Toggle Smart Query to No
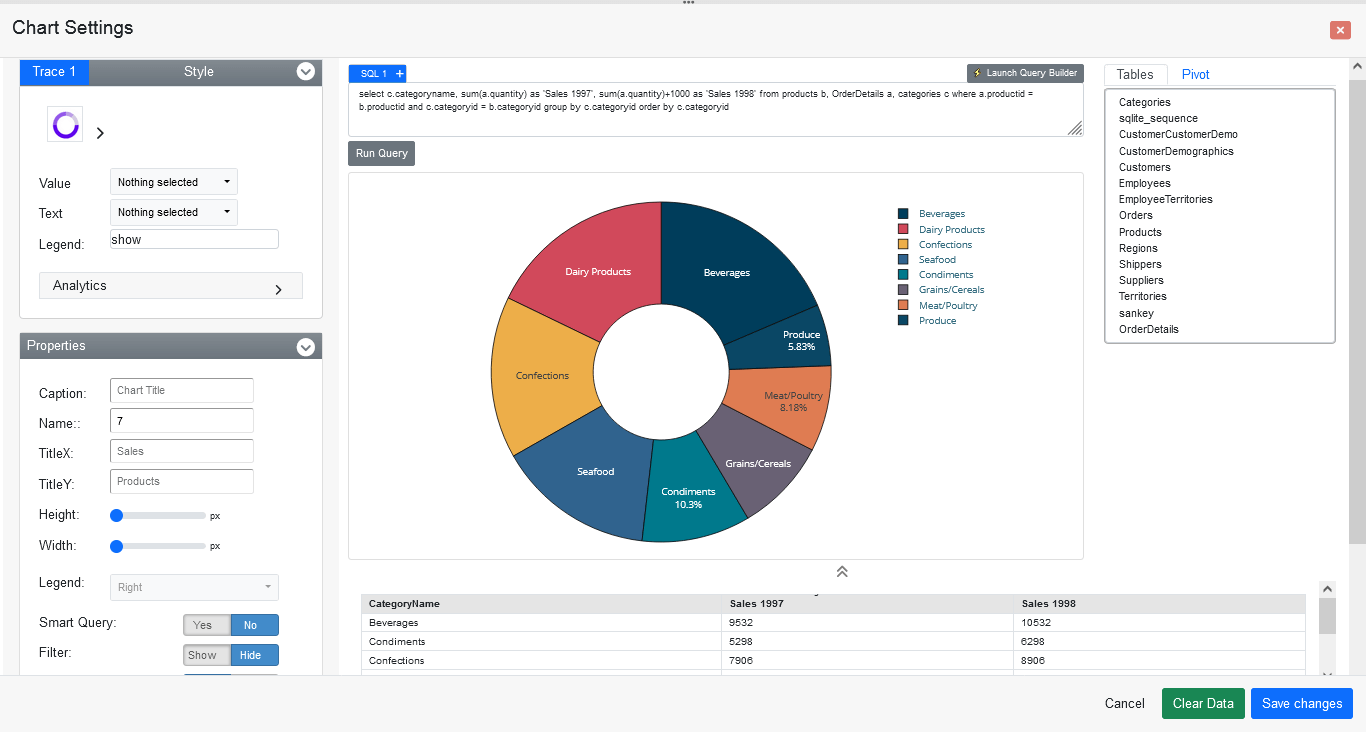1366x734 pixels. 254,624
